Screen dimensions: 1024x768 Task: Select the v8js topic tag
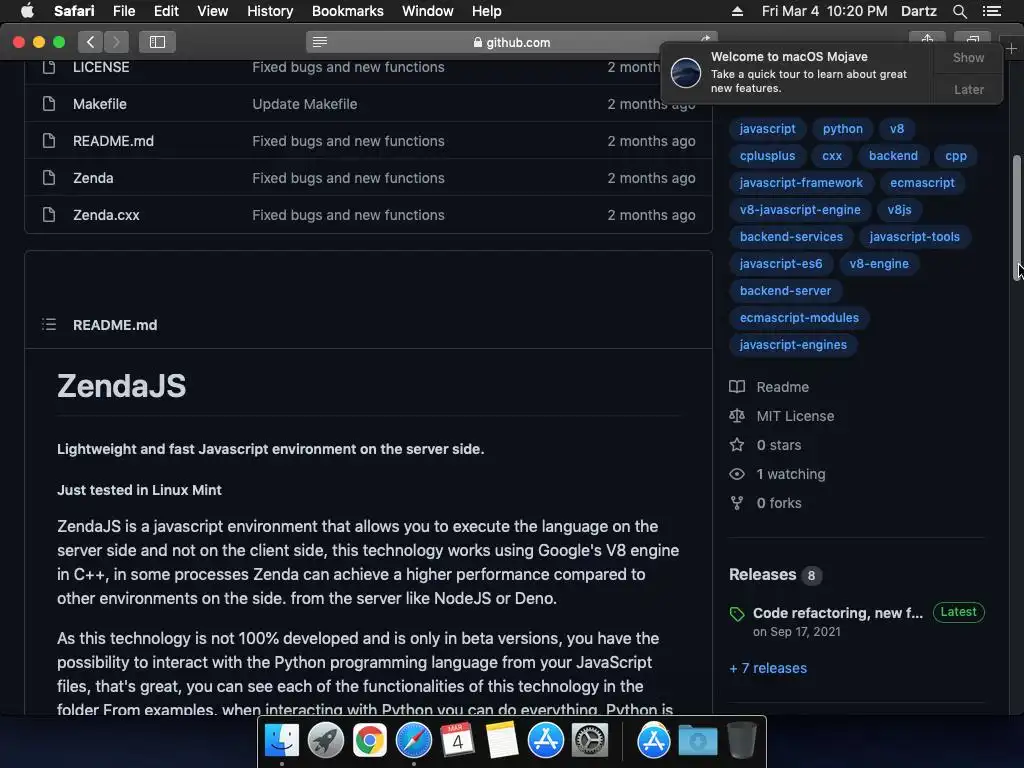coord(899,210)
